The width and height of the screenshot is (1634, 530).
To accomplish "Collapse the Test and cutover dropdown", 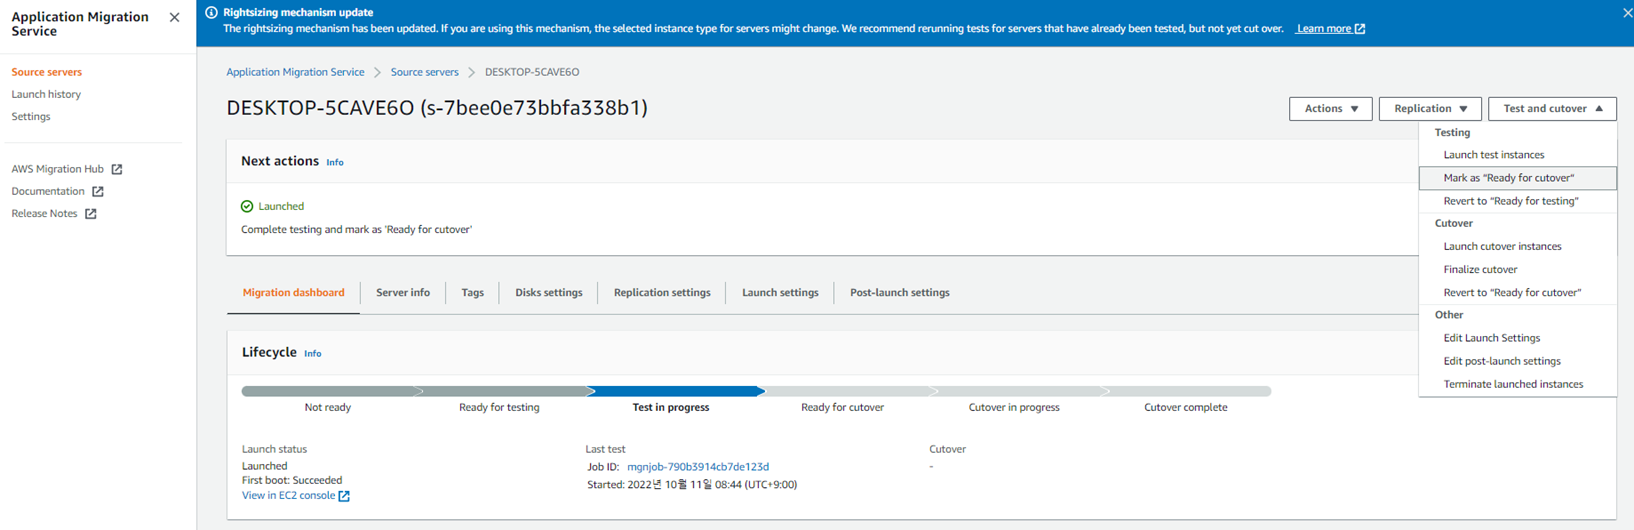I will (1552, 108).
